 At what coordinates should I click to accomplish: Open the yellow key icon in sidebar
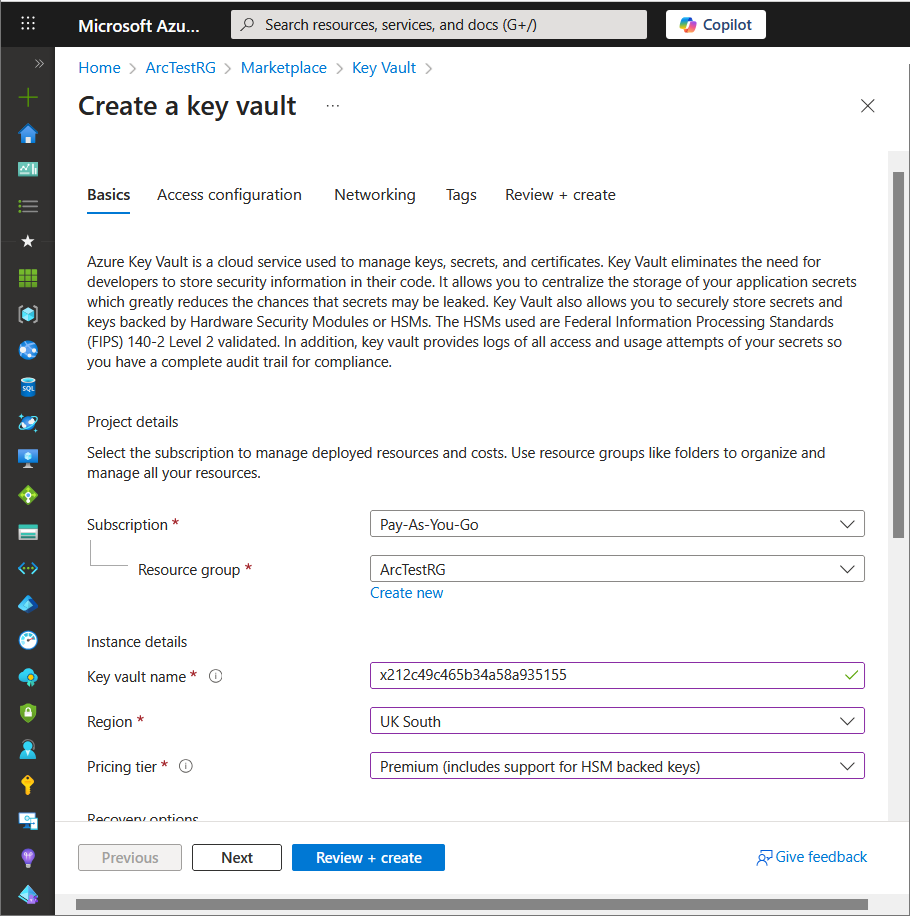[28, 785]
